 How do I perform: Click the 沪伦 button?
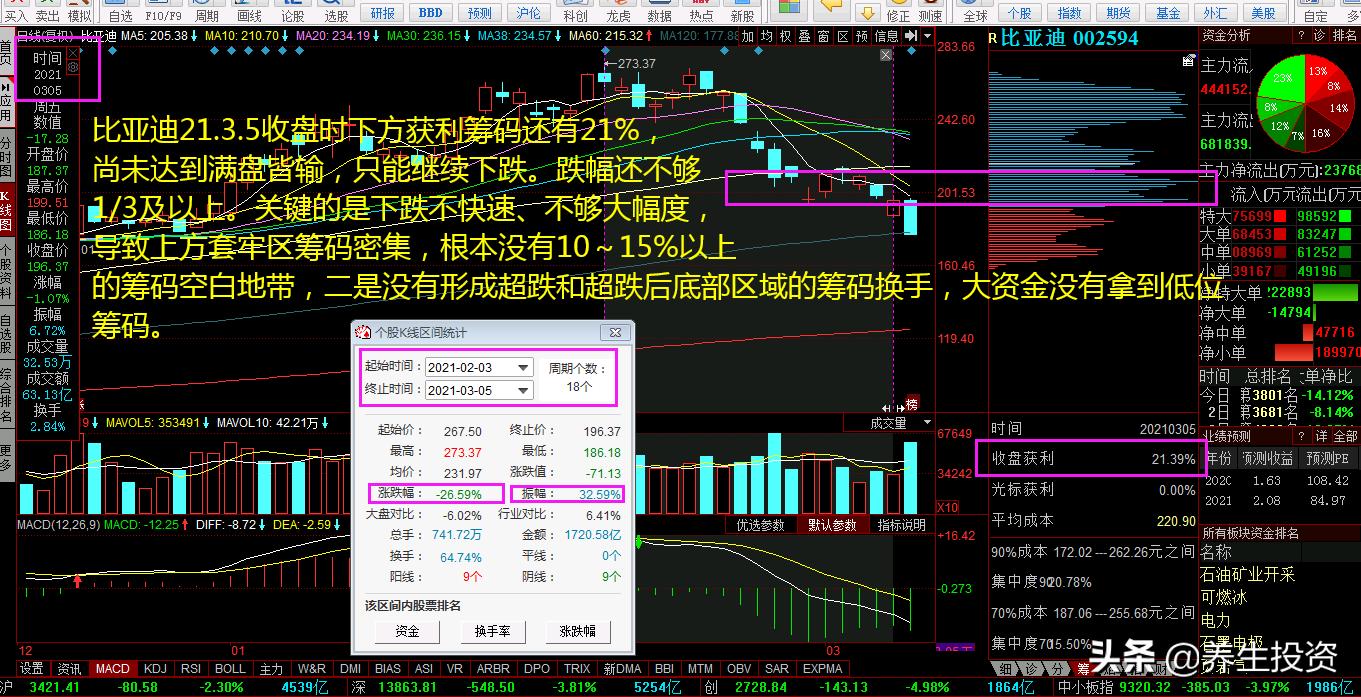click(x=529, y=12)
